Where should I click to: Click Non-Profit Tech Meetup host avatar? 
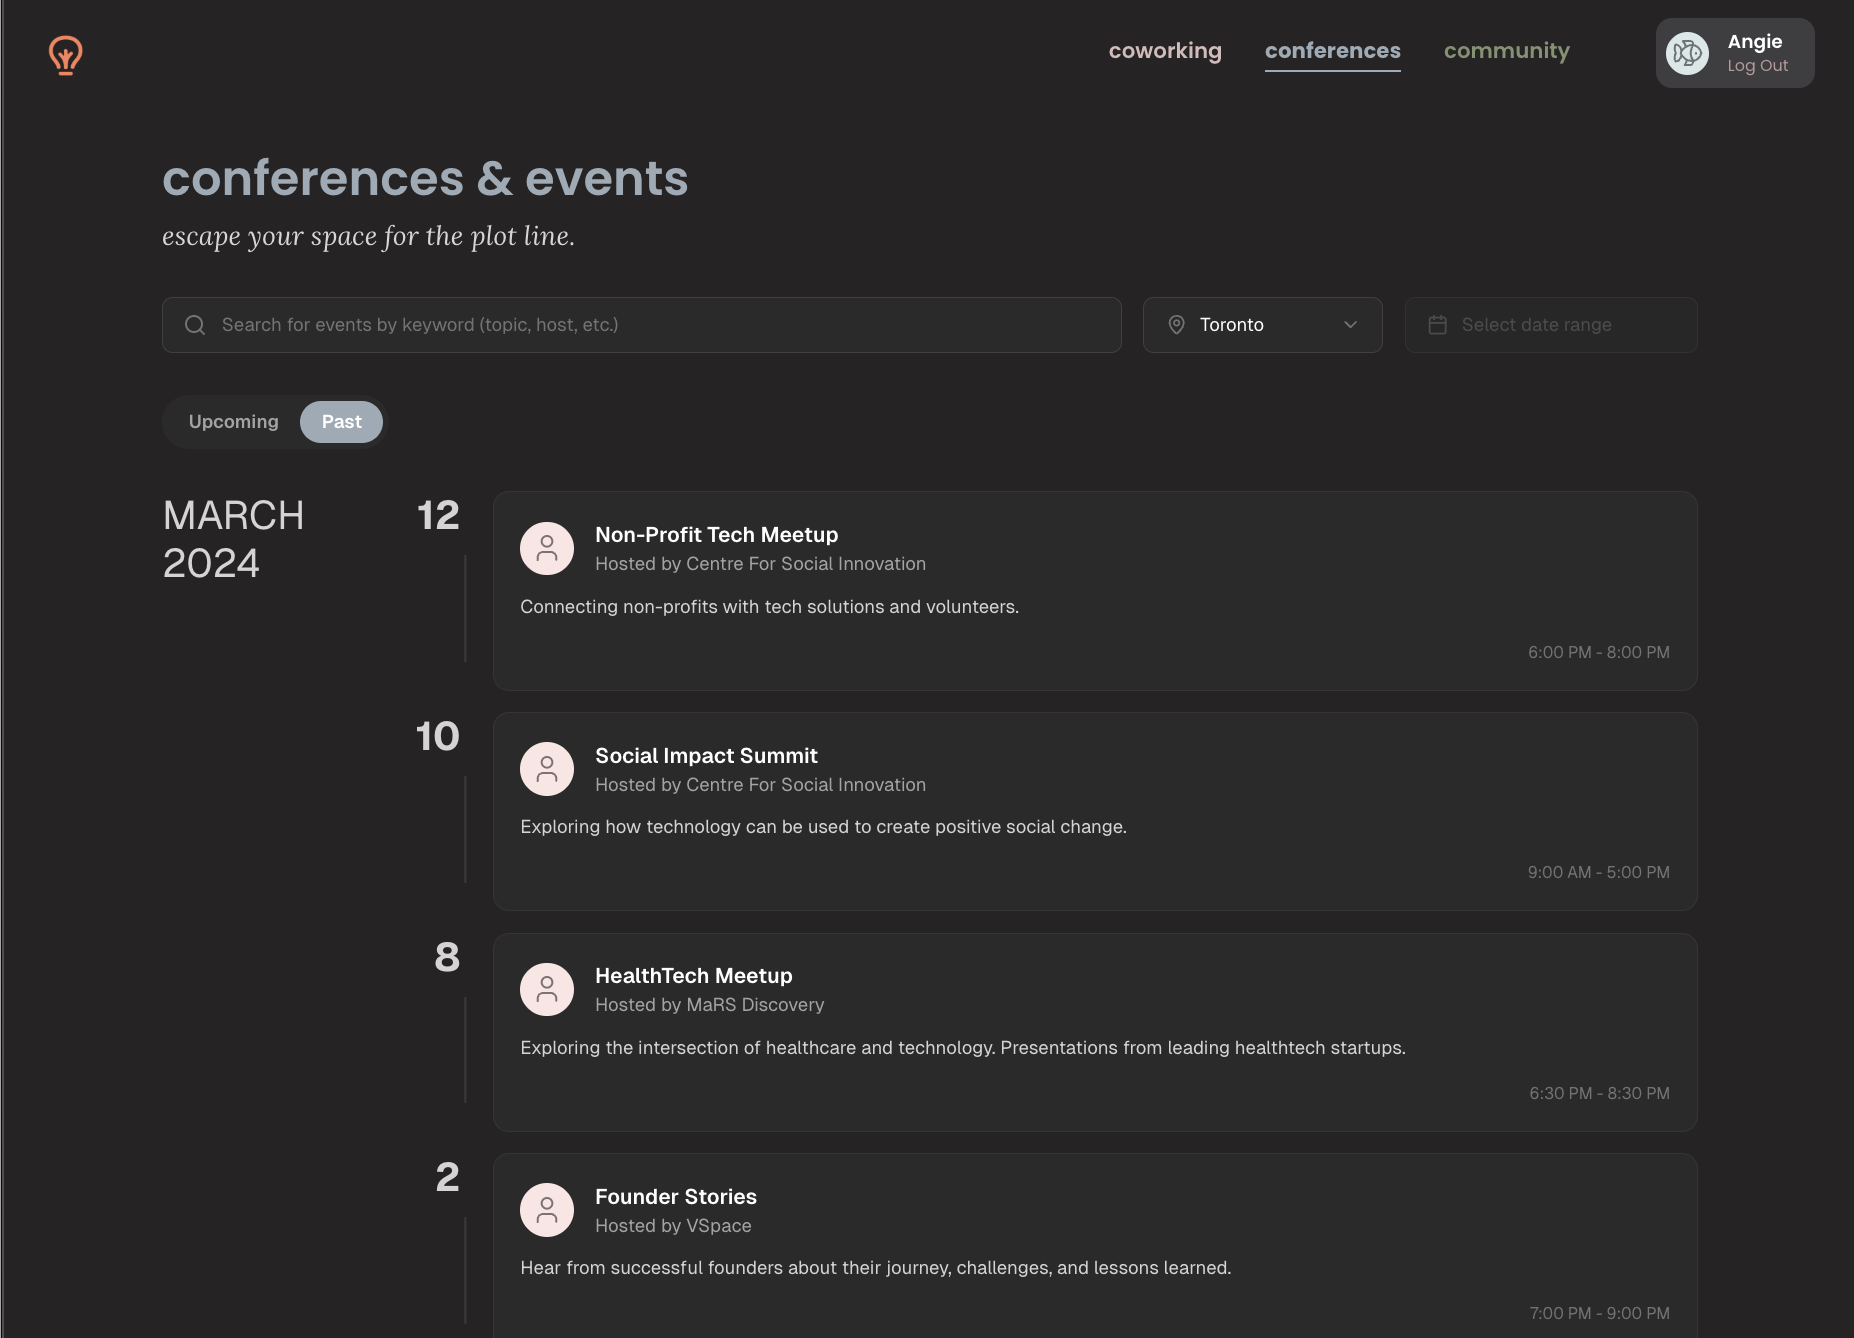(547, 548)
